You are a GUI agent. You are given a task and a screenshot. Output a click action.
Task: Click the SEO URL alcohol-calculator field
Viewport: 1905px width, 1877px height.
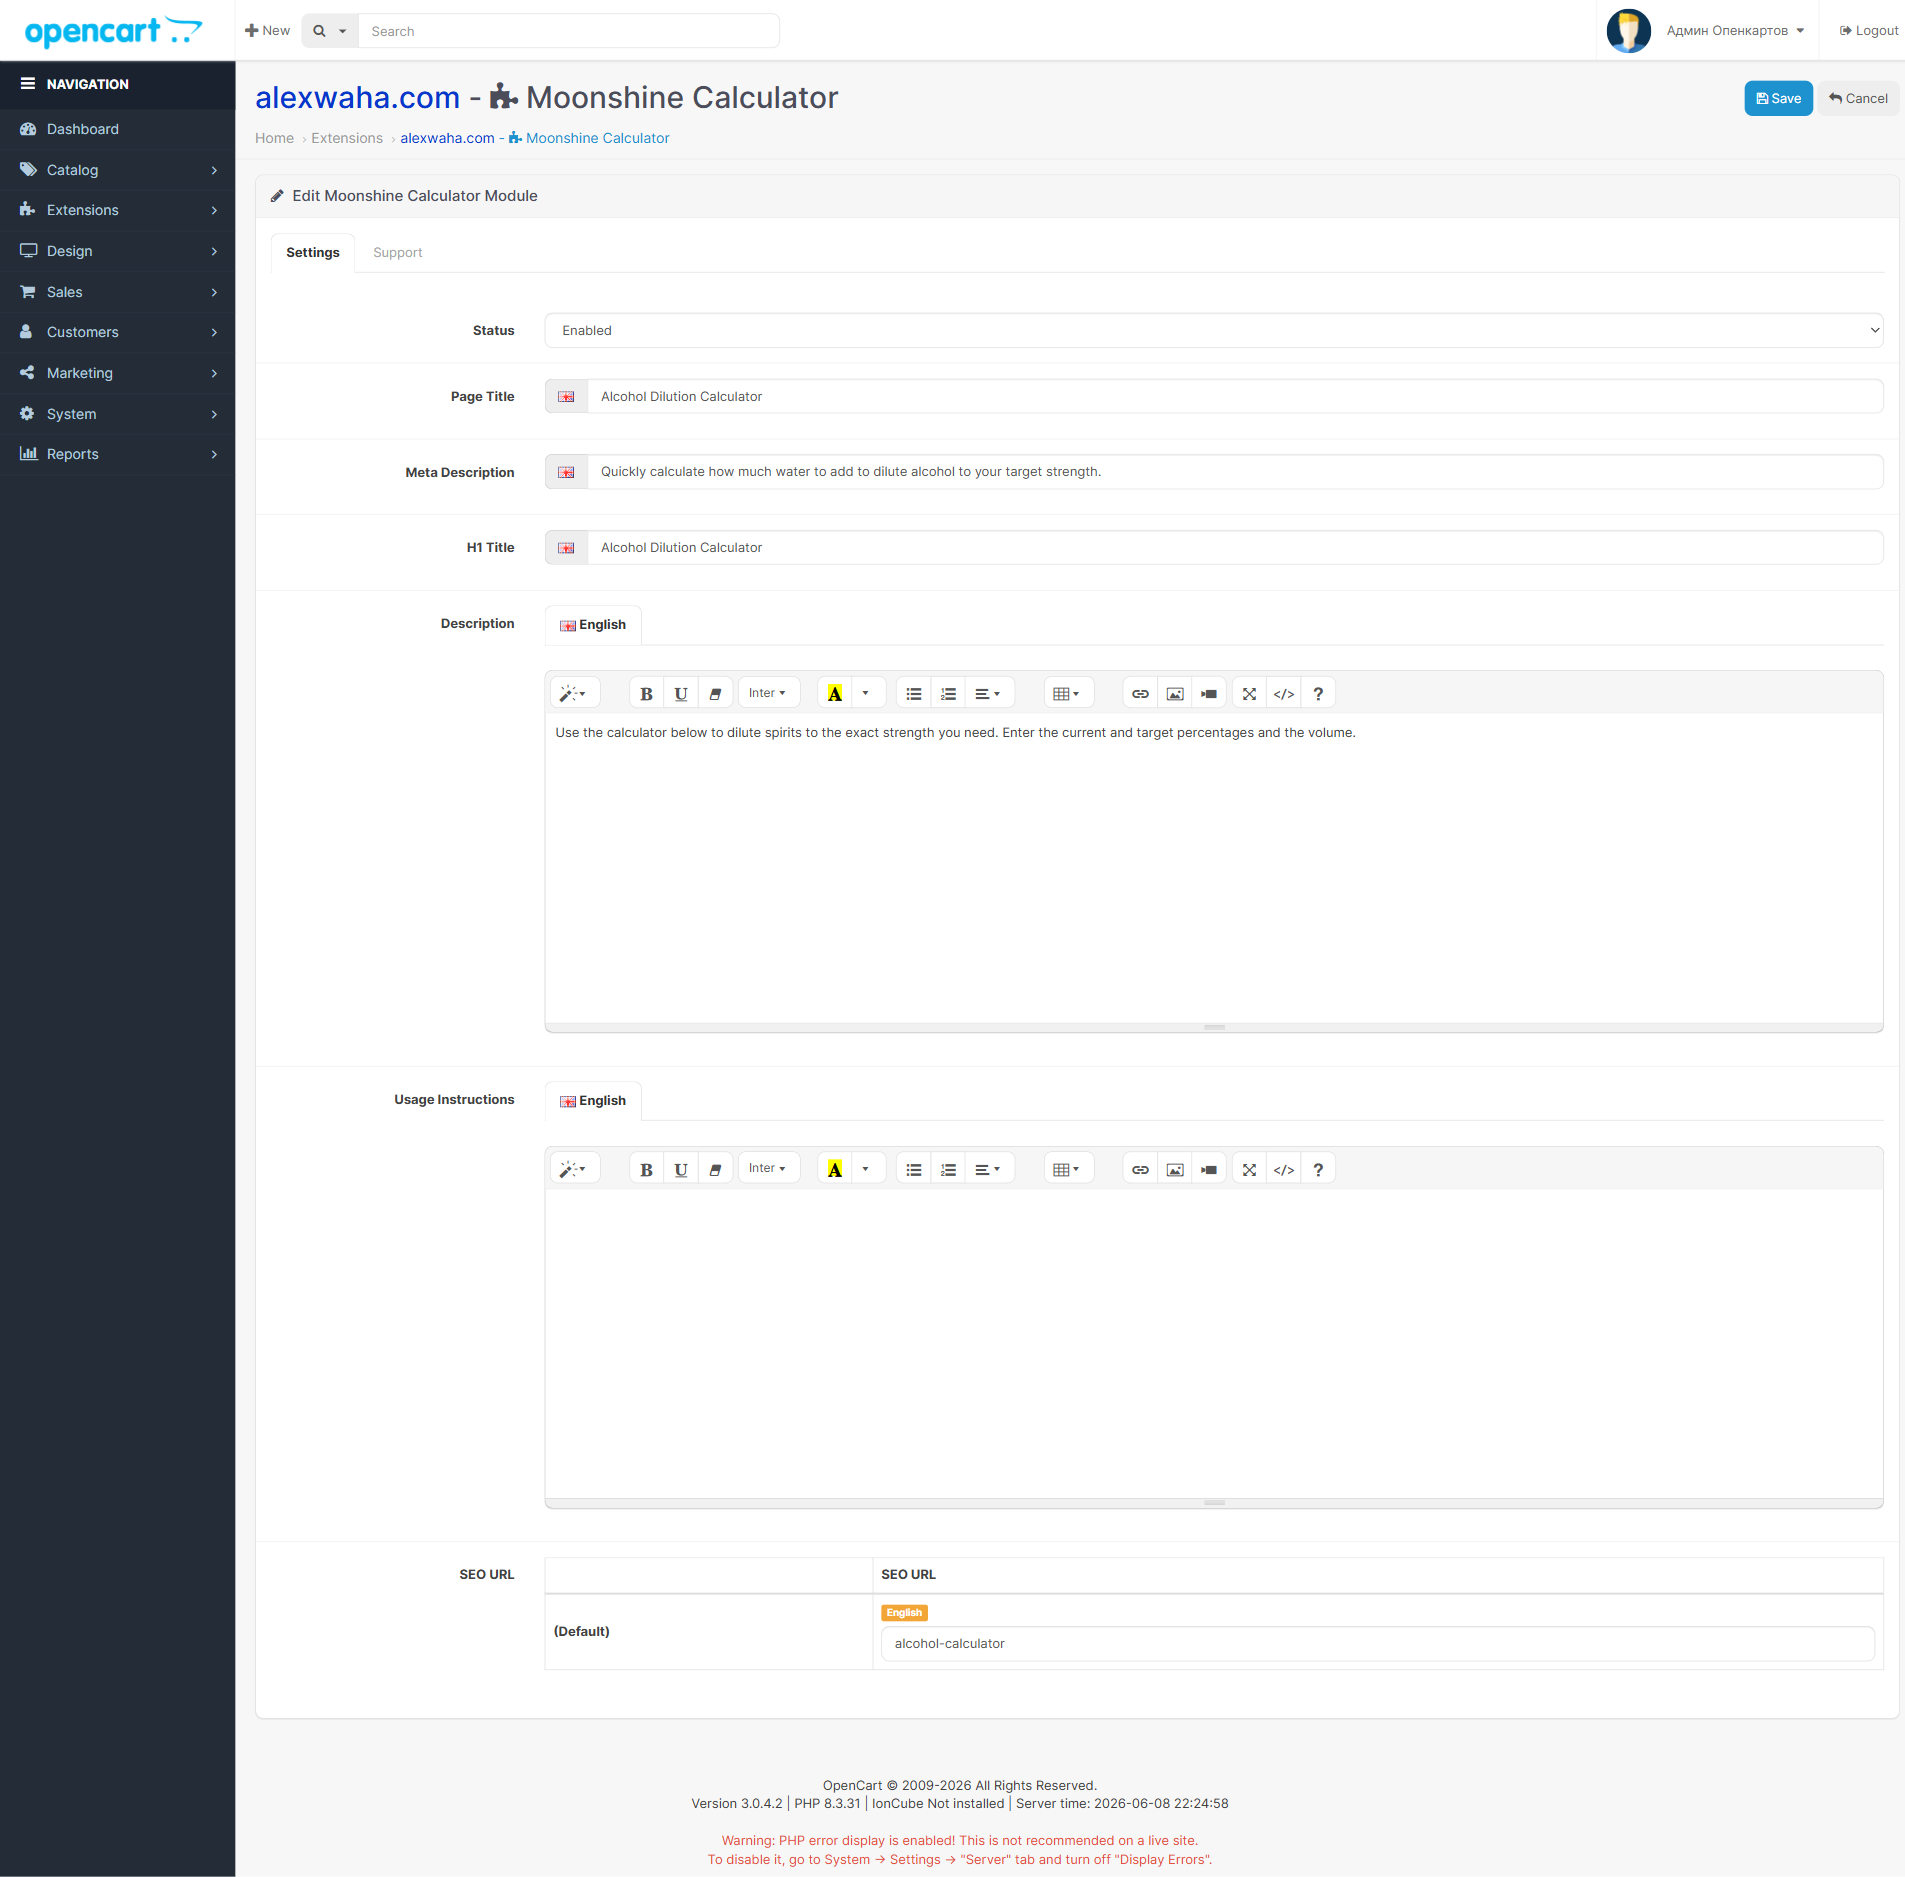(x=1378, y=1644)
